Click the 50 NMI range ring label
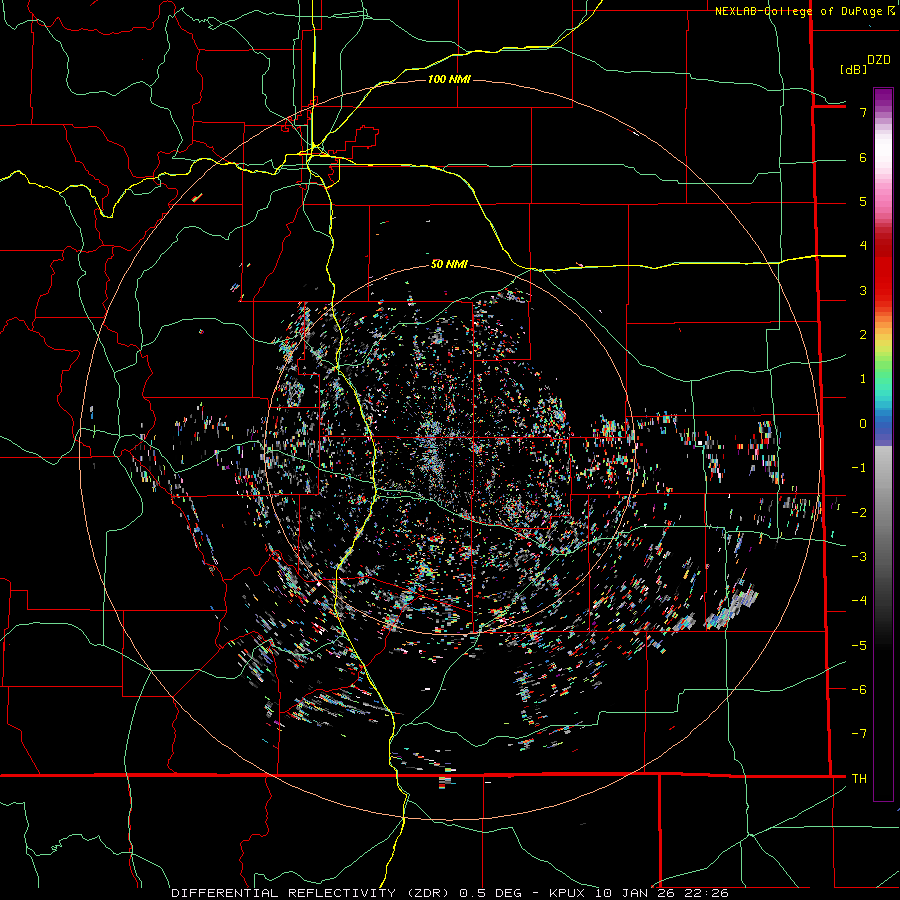This screenshot has height=900, width=900. point(449,264)
